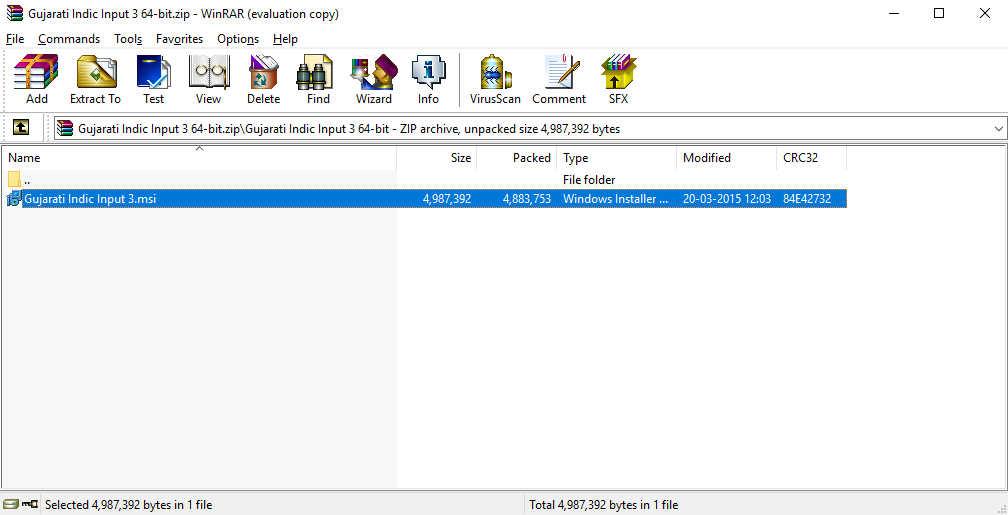1008x515 pixels.
Task: Click the archive path text field
Action: (x=530, y=129)
